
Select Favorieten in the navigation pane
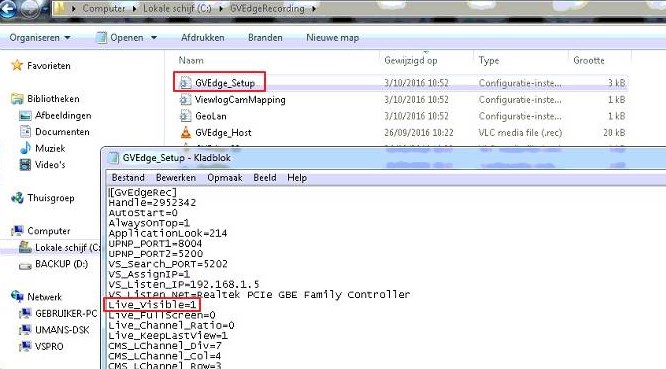tap(49, 66)
